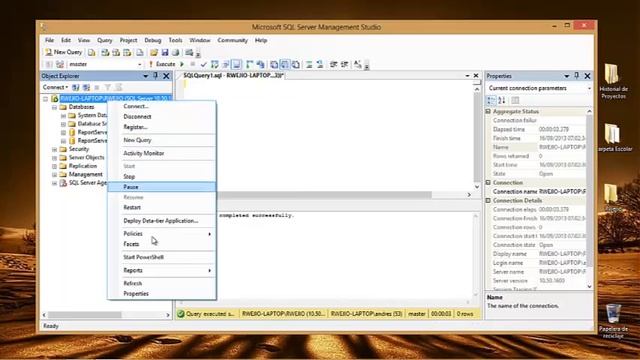640x360 pixels.
Task: Click the New Query toolbar button
Action: 63,52
